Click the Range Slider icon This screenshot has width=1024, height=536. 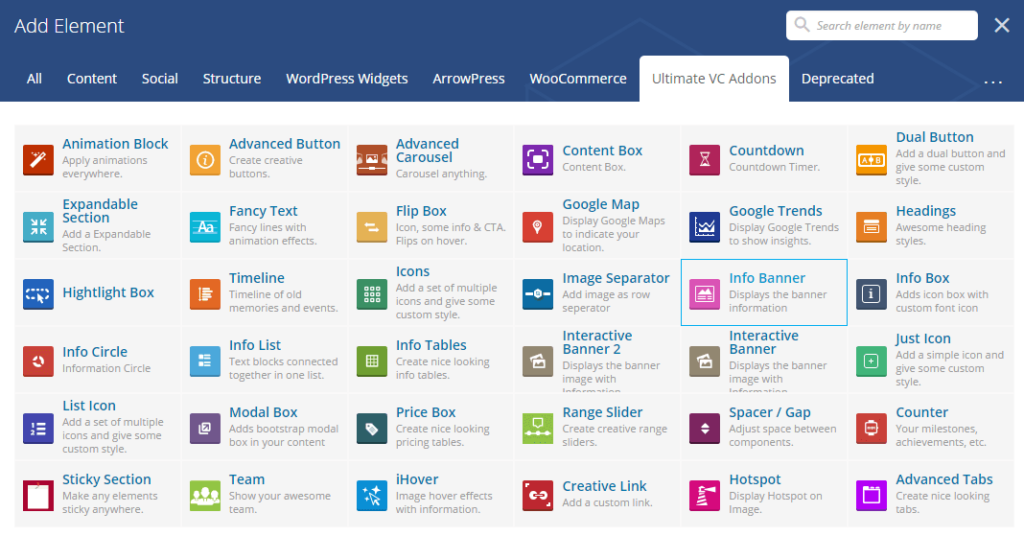tap(538, 428)
